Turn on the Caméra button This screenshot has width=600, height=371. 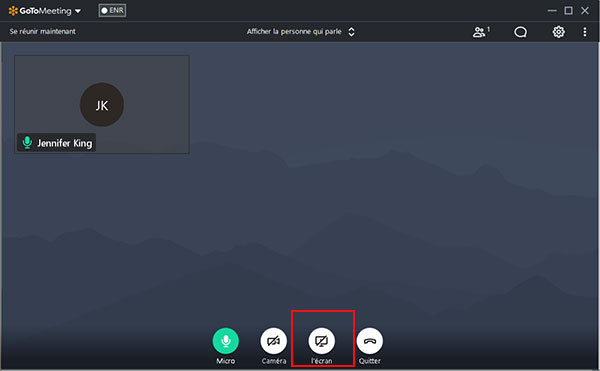point(274,340)
